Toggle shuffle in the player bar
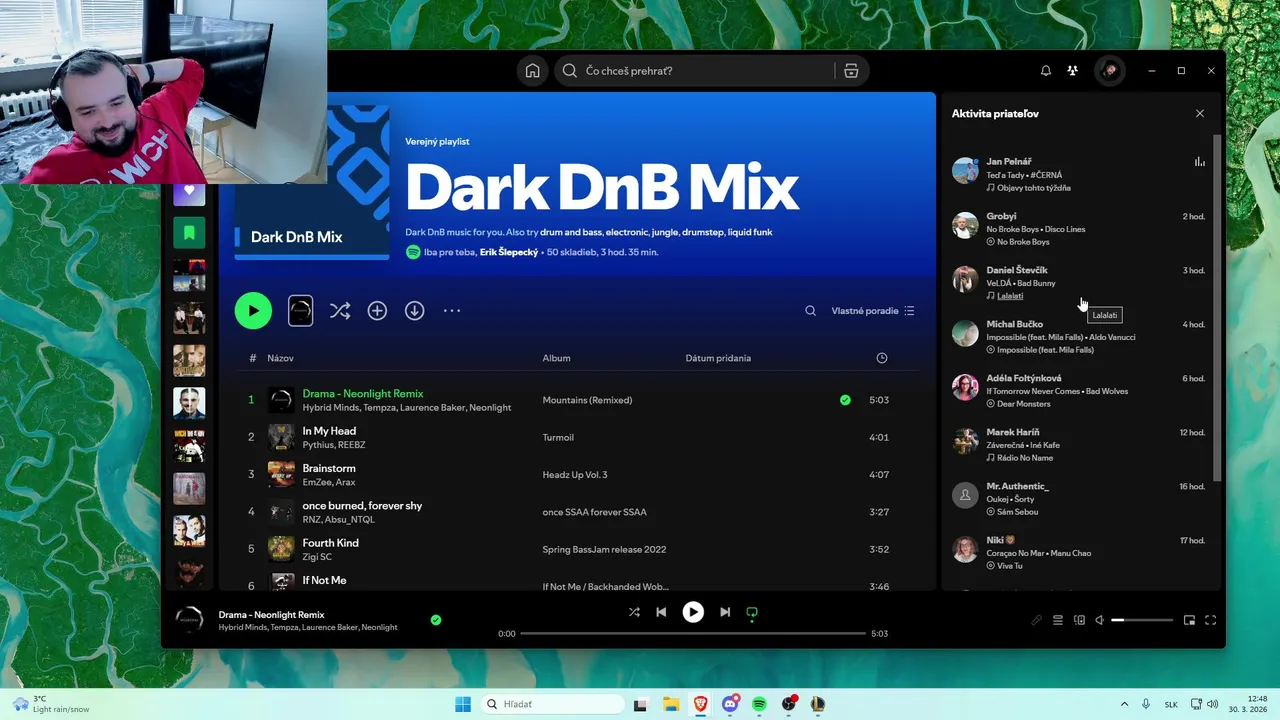Image resolution: width=1280 pixels, height=720 pixels. pos(634,612)
